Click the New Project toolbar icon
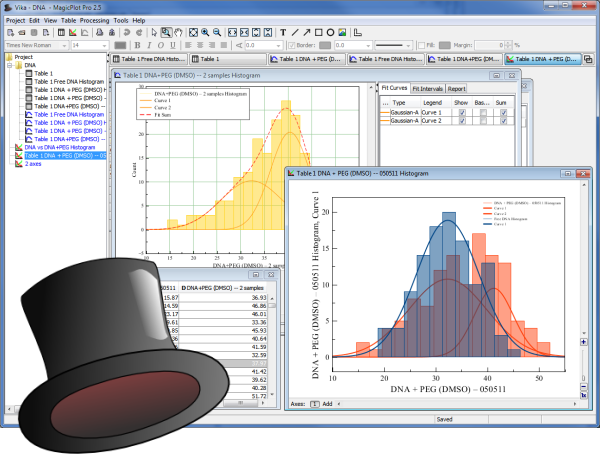 (11, 33)
